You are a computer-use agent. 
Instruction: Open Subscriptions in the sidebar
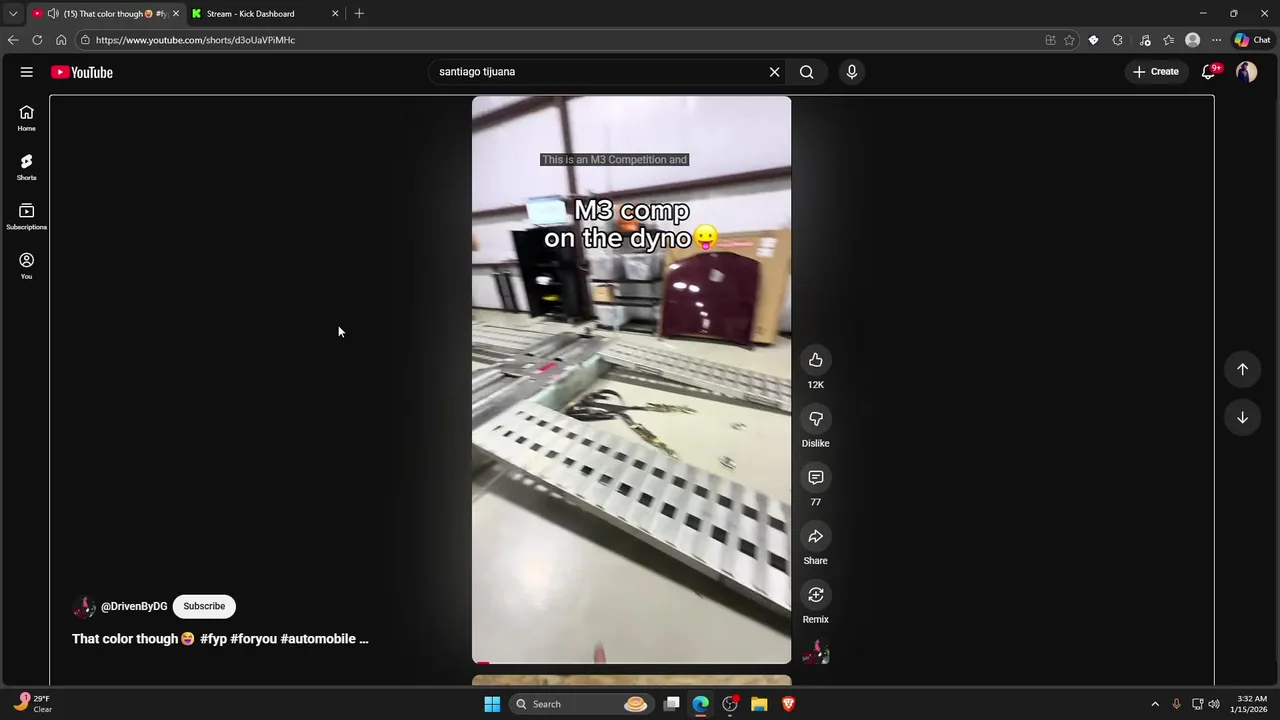27,217
